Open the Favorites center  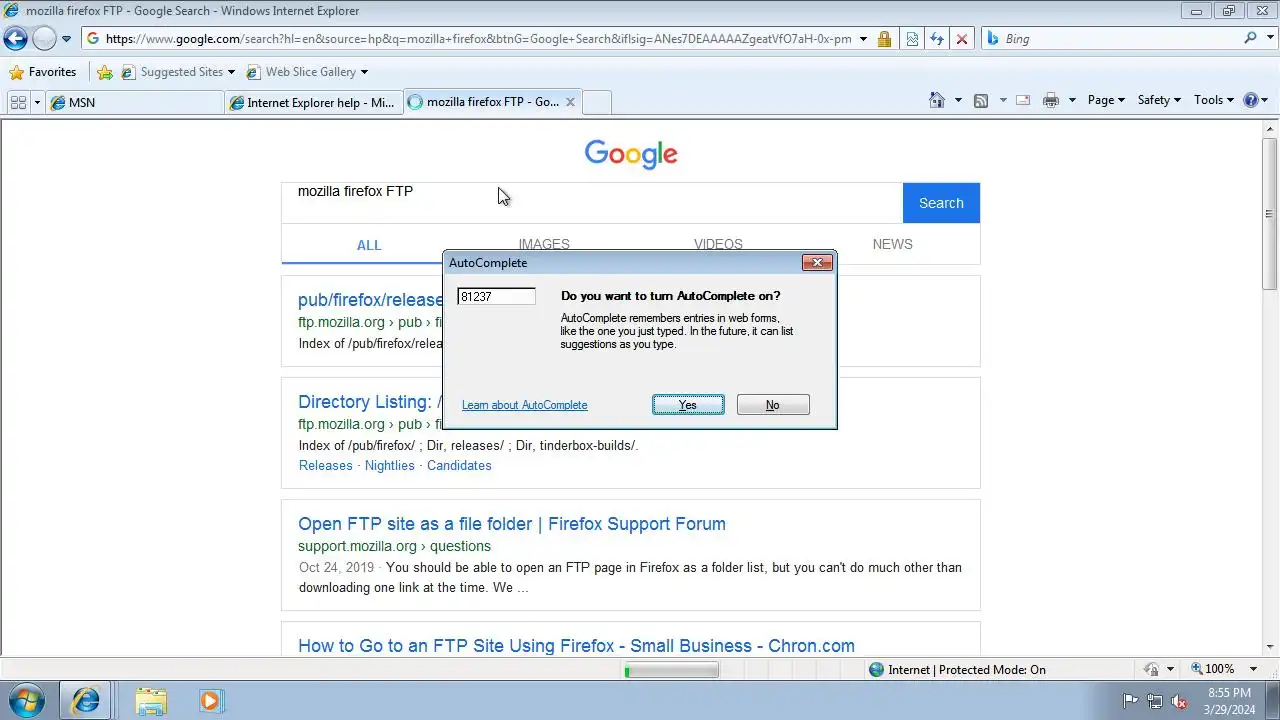42,72
